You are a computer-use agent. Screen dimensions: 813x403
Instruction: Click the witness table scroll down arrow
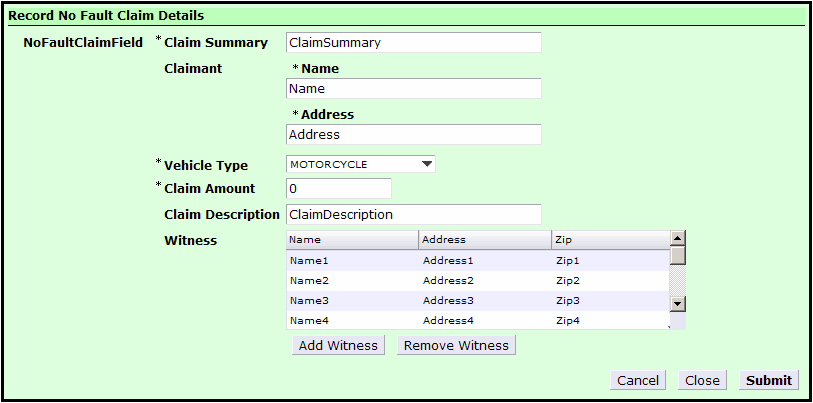678,304
